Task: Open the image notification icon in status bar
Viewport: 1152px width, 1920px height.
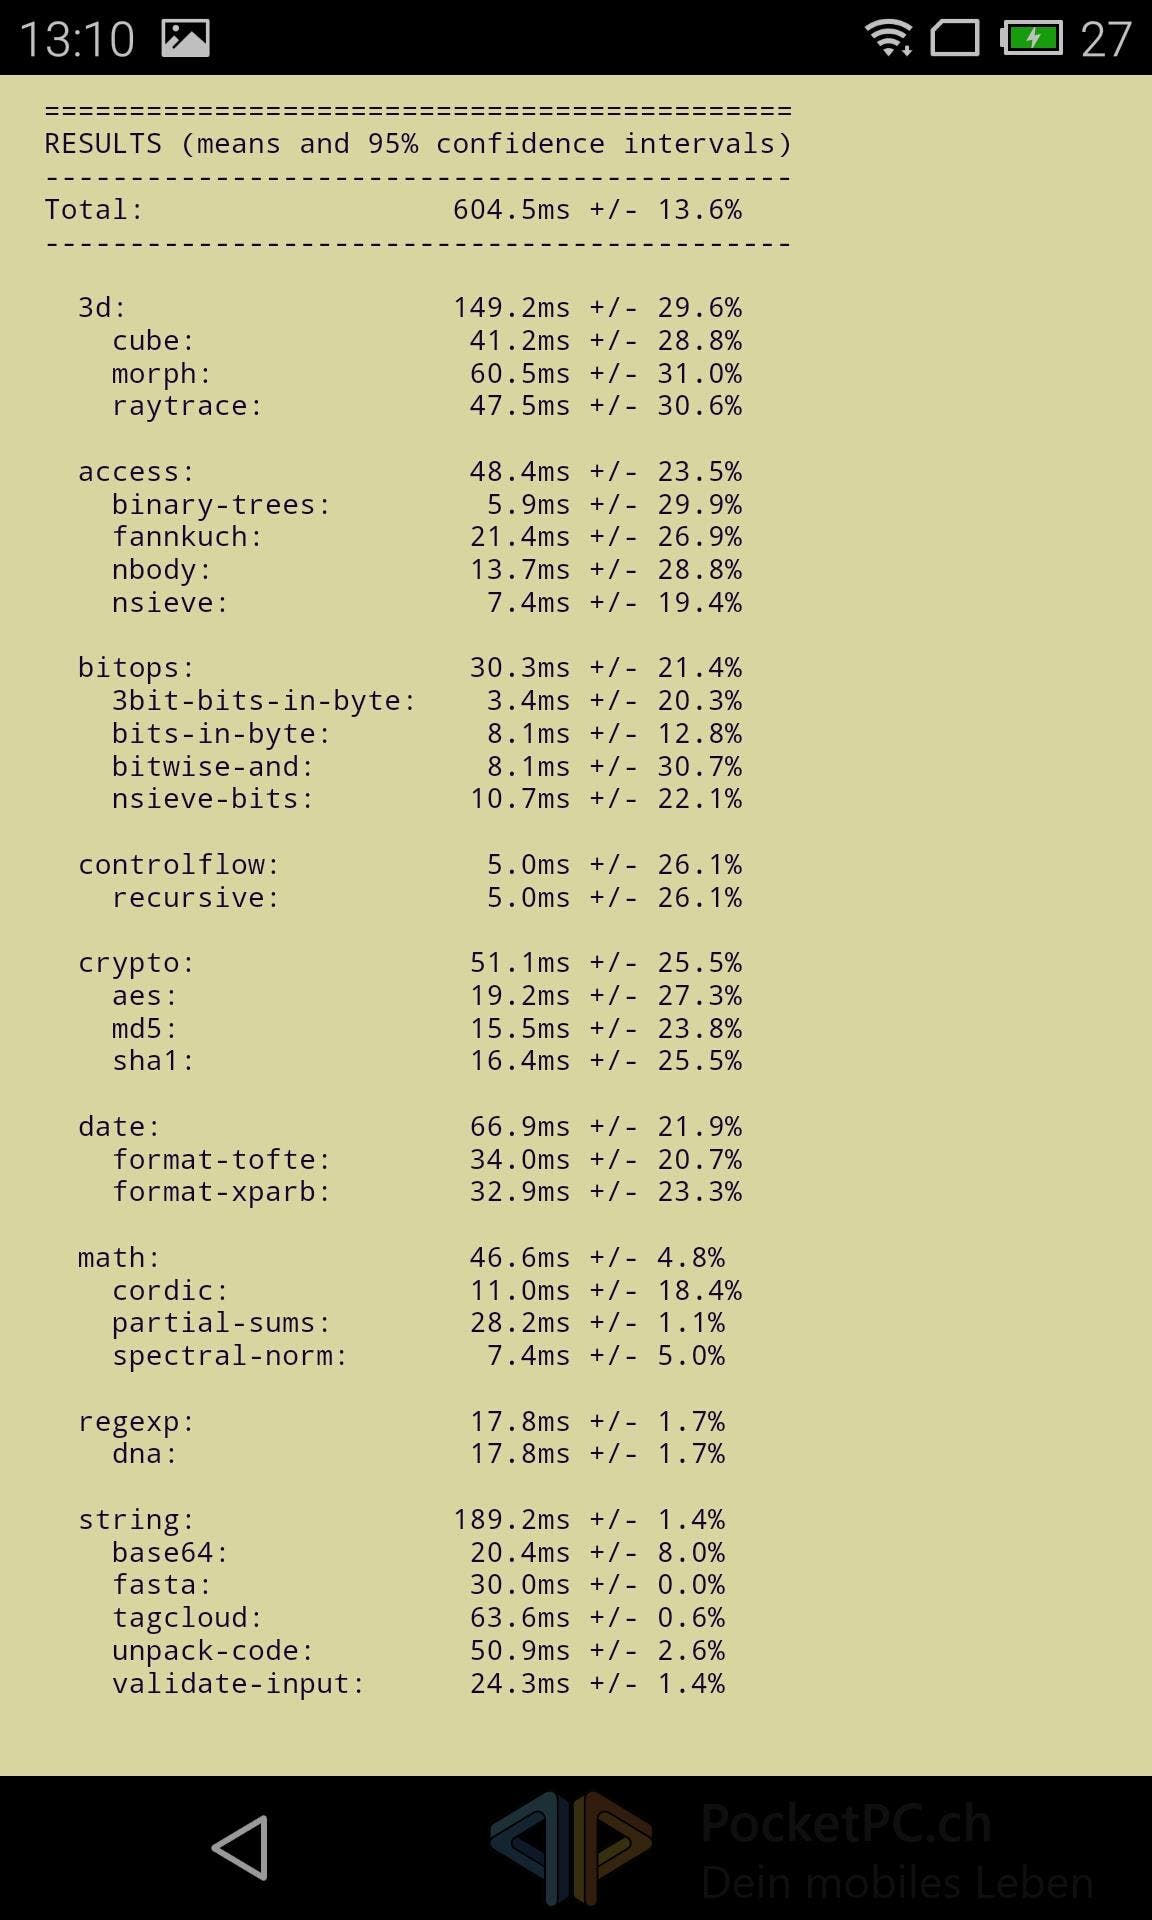Action: [x=185, y=38]
